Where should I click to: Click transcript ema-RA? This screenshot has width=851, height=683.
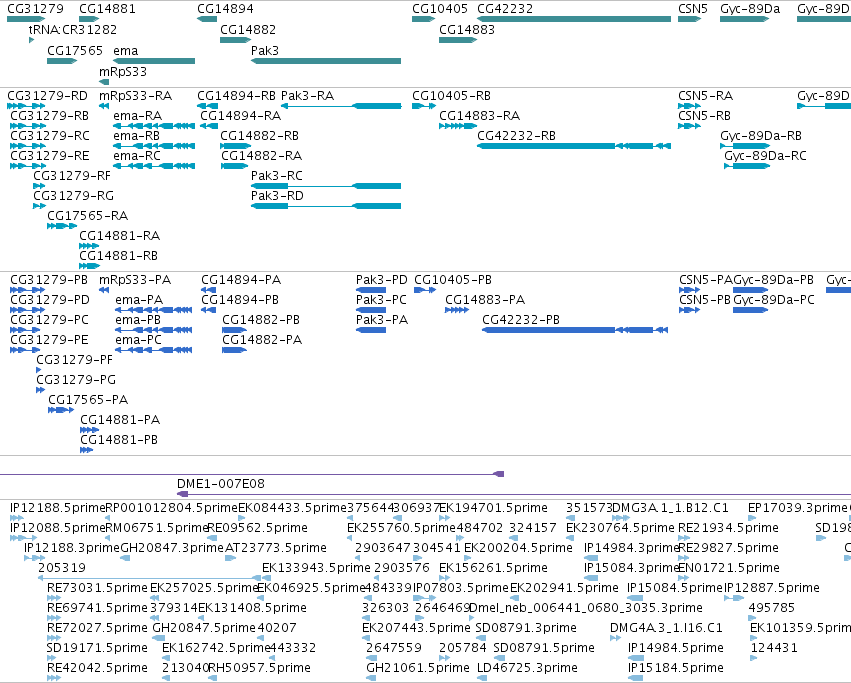click(137, 116)
